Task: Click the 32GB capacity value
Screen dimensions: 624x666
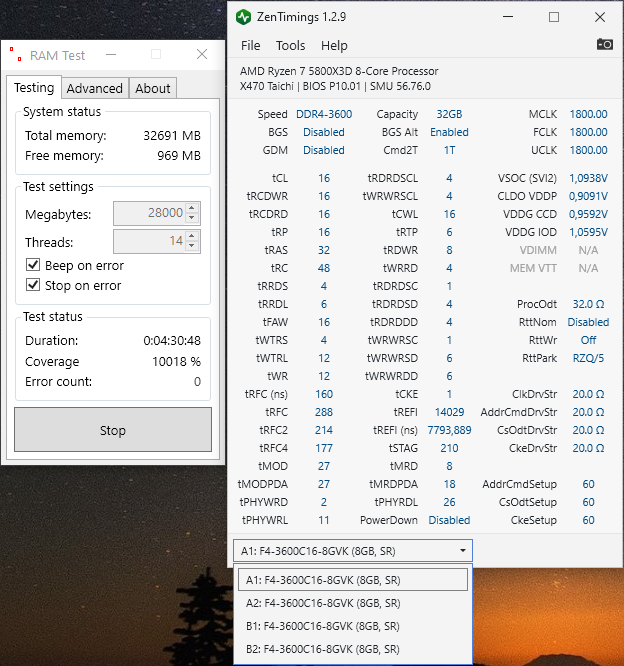Action: tap(449, 114)
